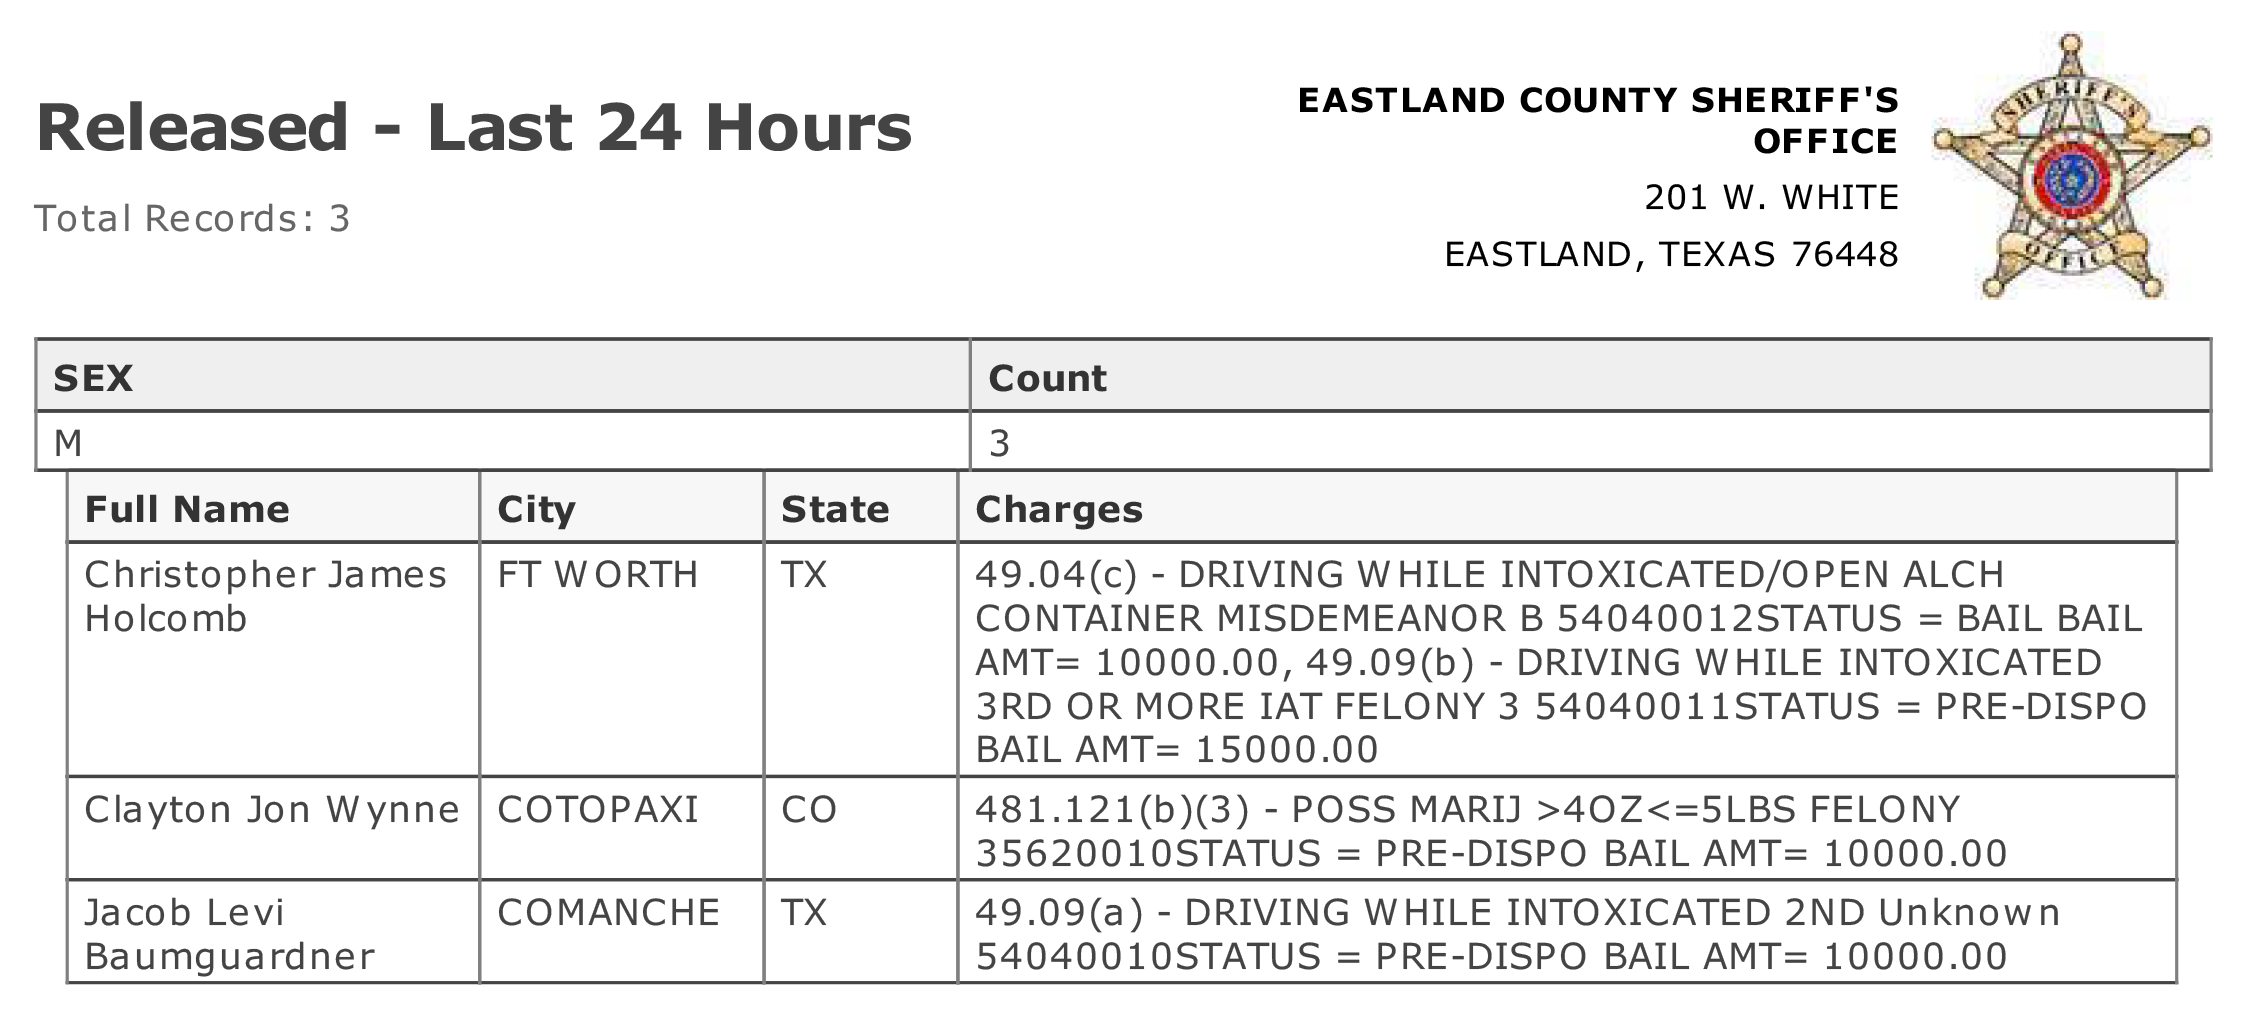Select the Released - Last 24 Hours heading

(474, 127)
